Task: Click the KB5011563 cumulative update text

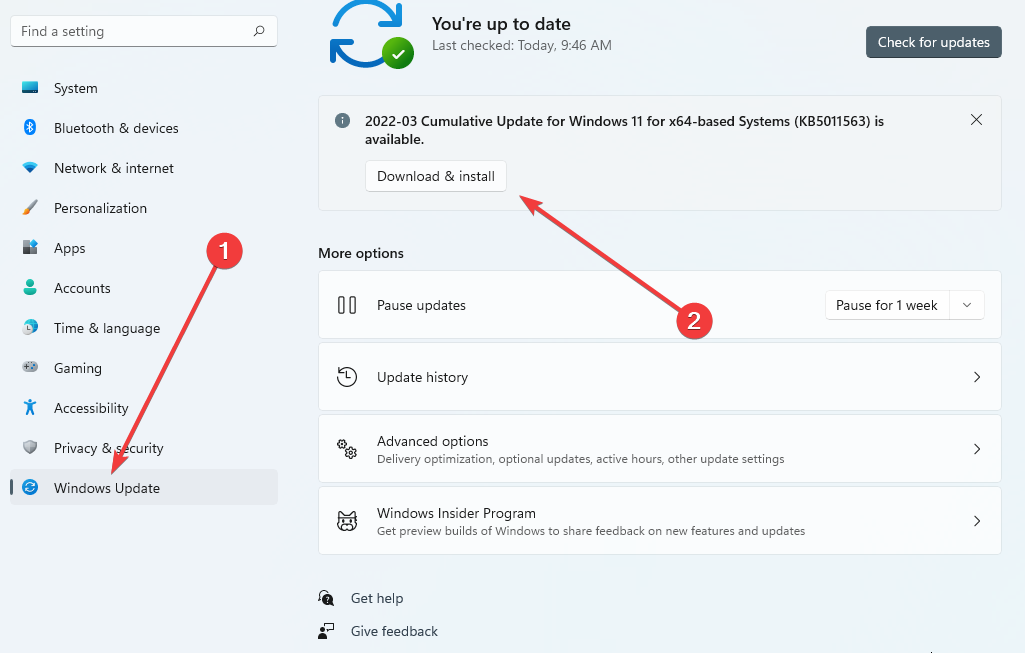Action: coord(624,130)
